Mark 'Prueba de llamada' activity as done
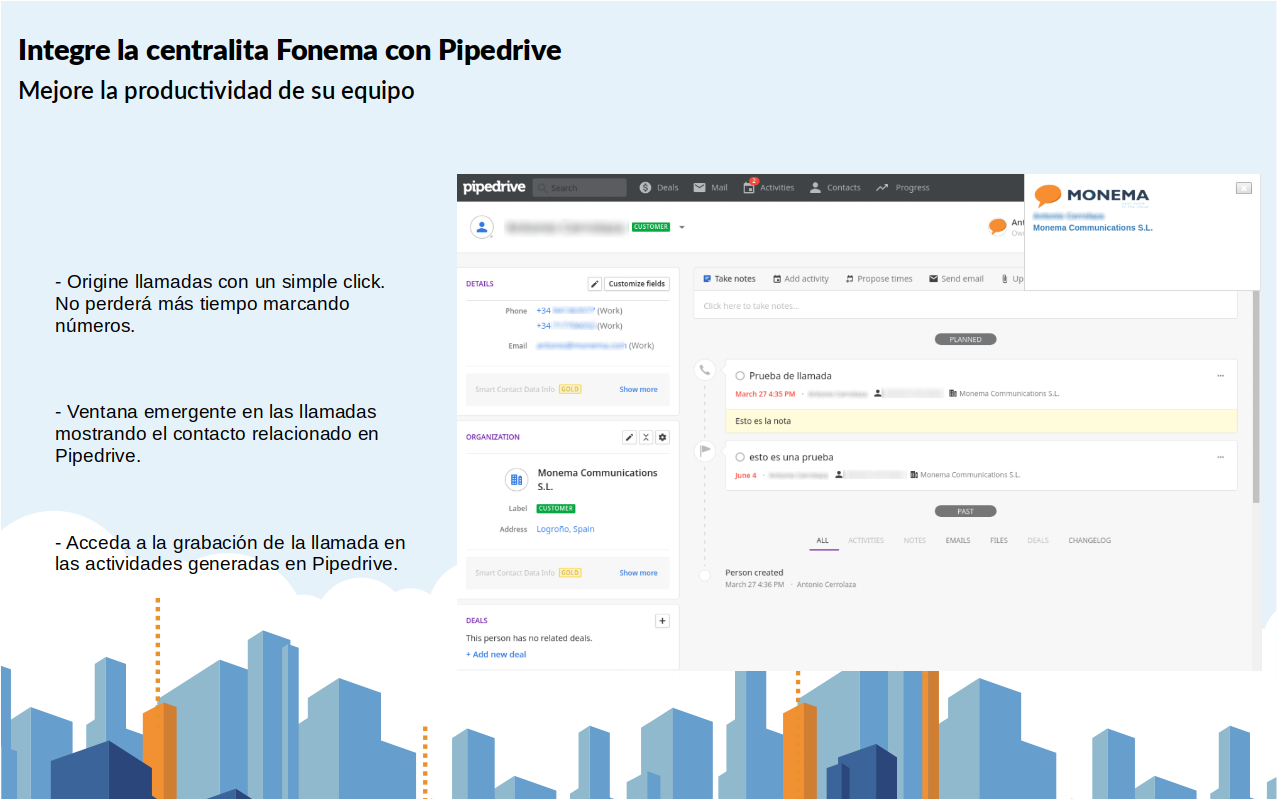1280x800 pixels. (x=740, y=376)
